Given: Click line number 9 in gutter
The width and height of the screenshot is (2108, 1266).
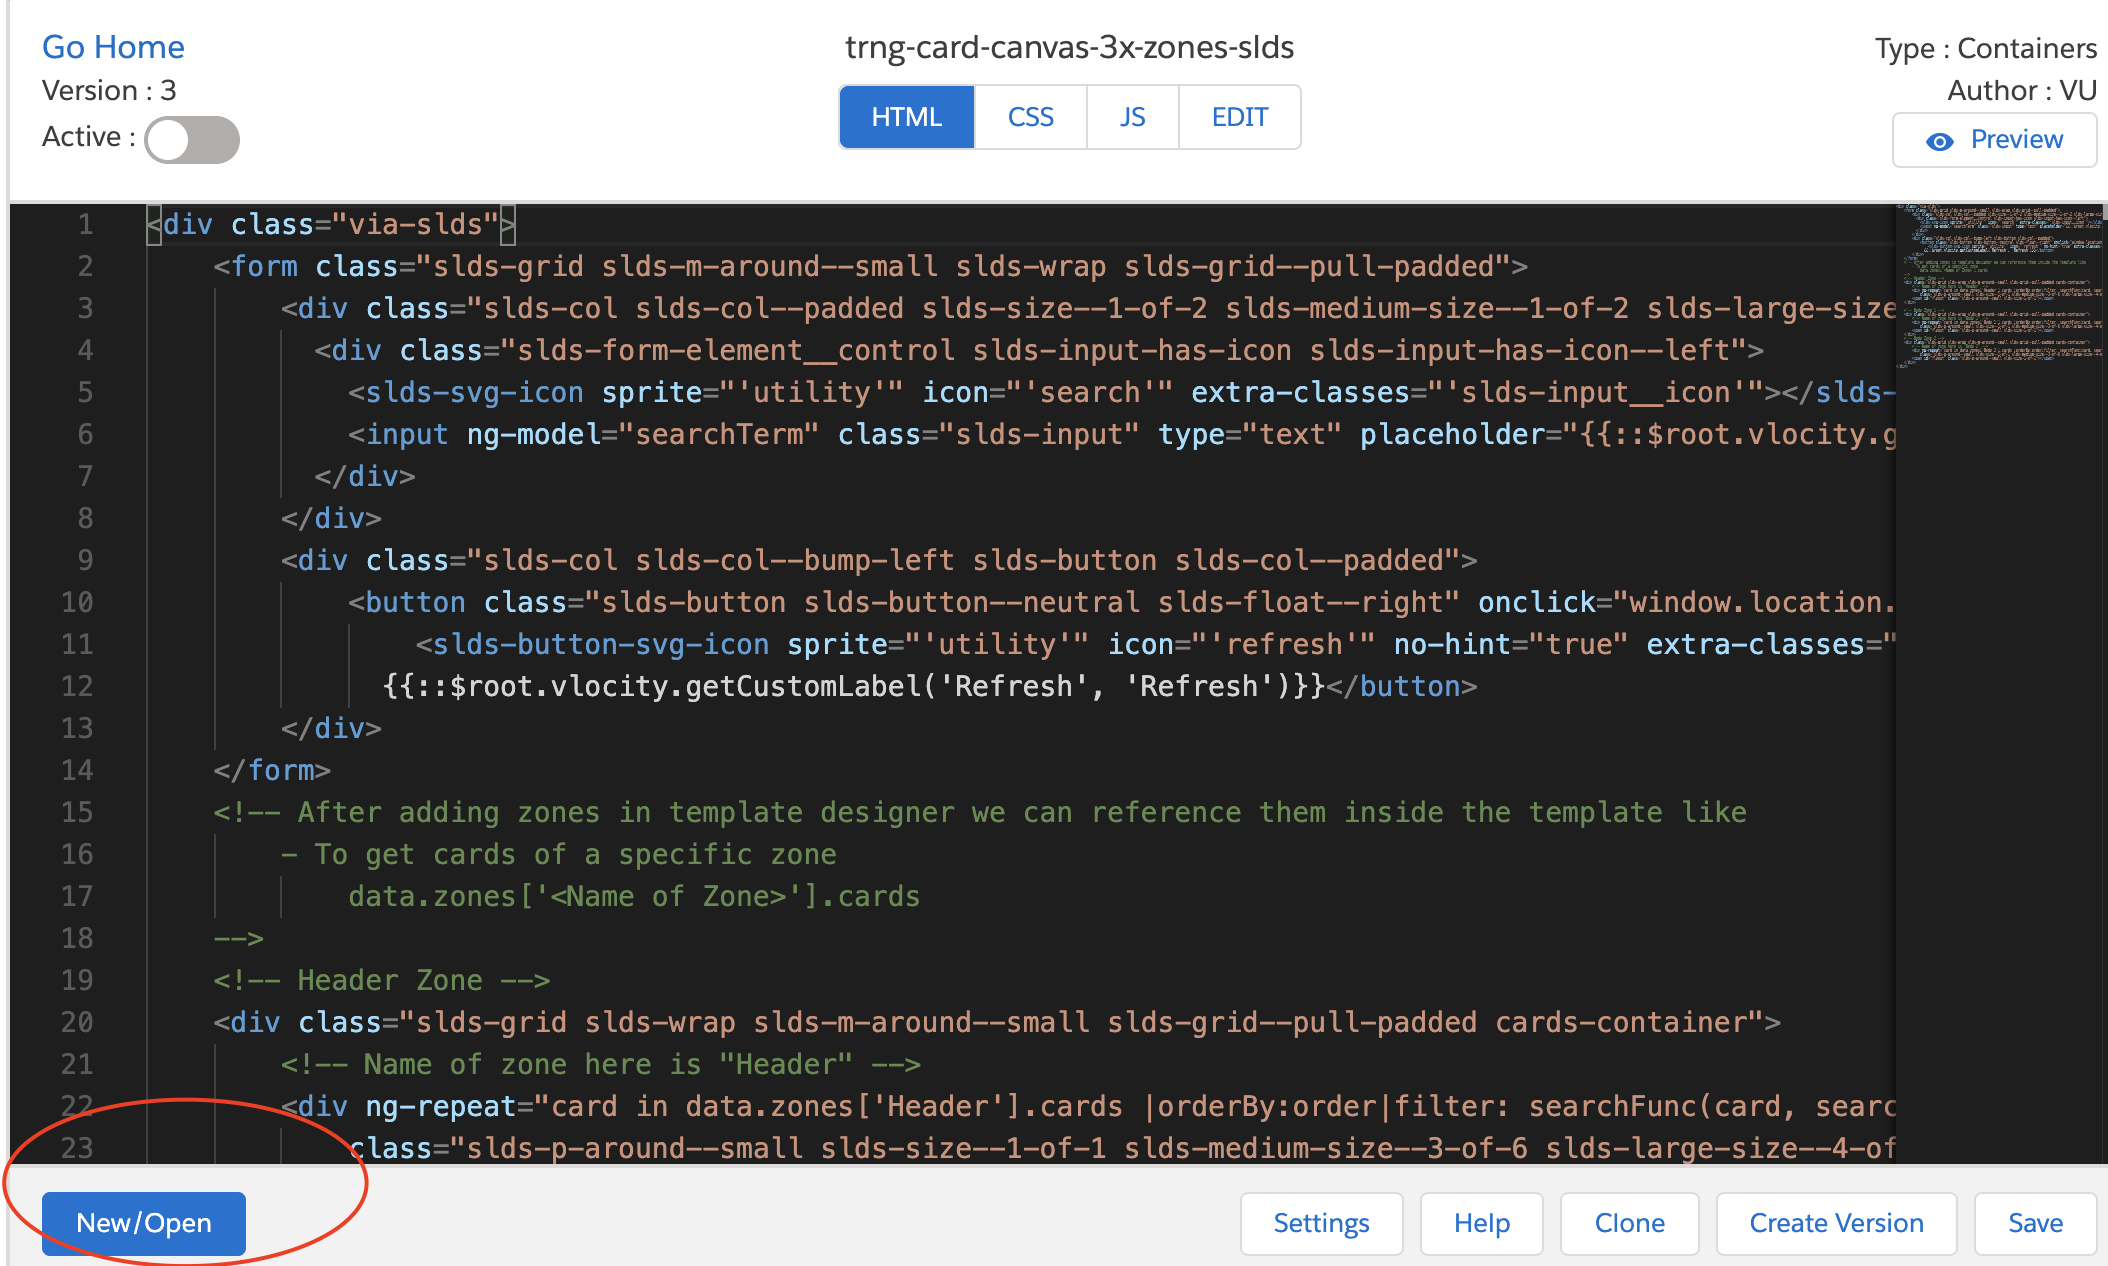Looking at the screenshot, I should pyautogui.click(x=86, y=560).
